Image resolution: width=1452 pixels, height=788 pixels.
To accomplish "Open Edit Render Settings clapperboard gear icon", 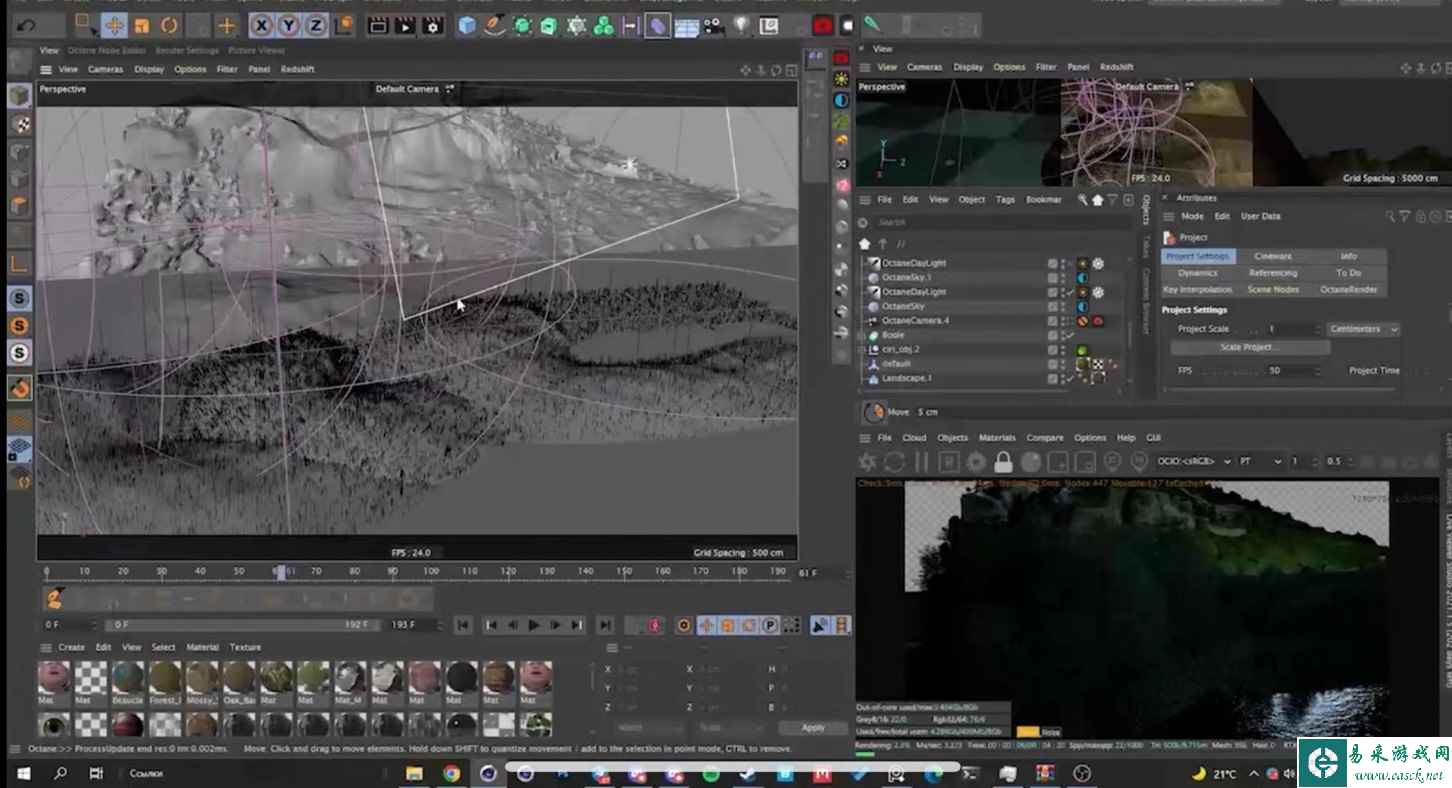I will coord(432,25).
